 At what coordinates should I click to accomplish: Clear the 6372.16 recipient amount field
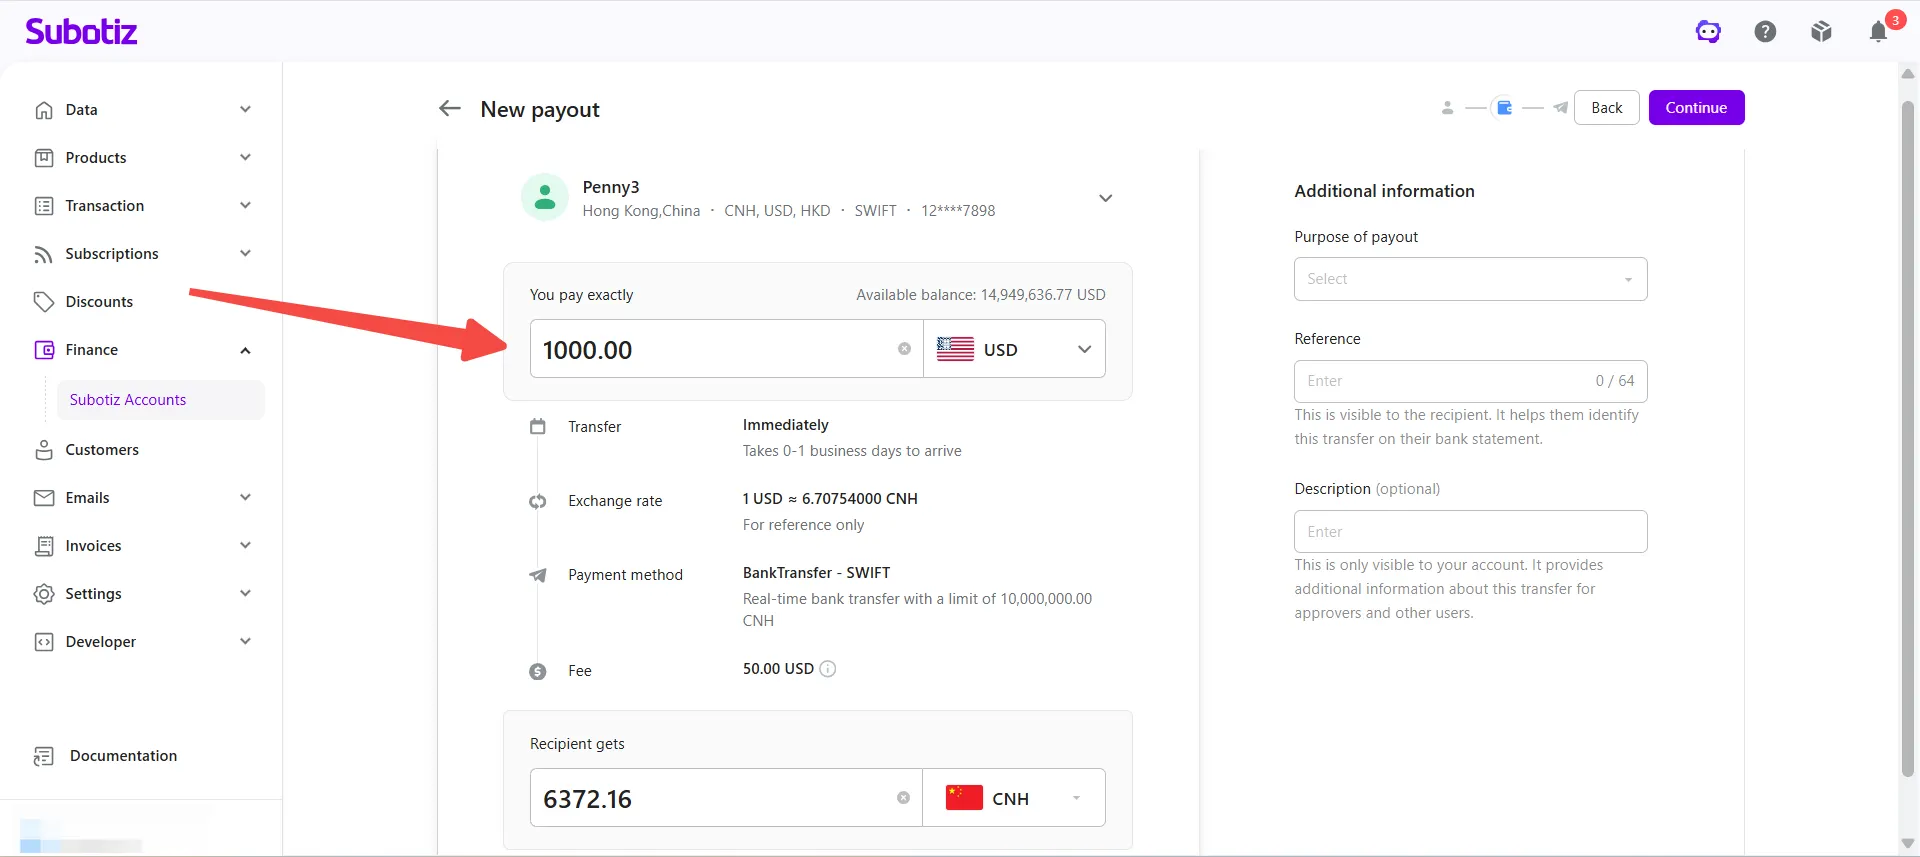[x=903, y=798]
